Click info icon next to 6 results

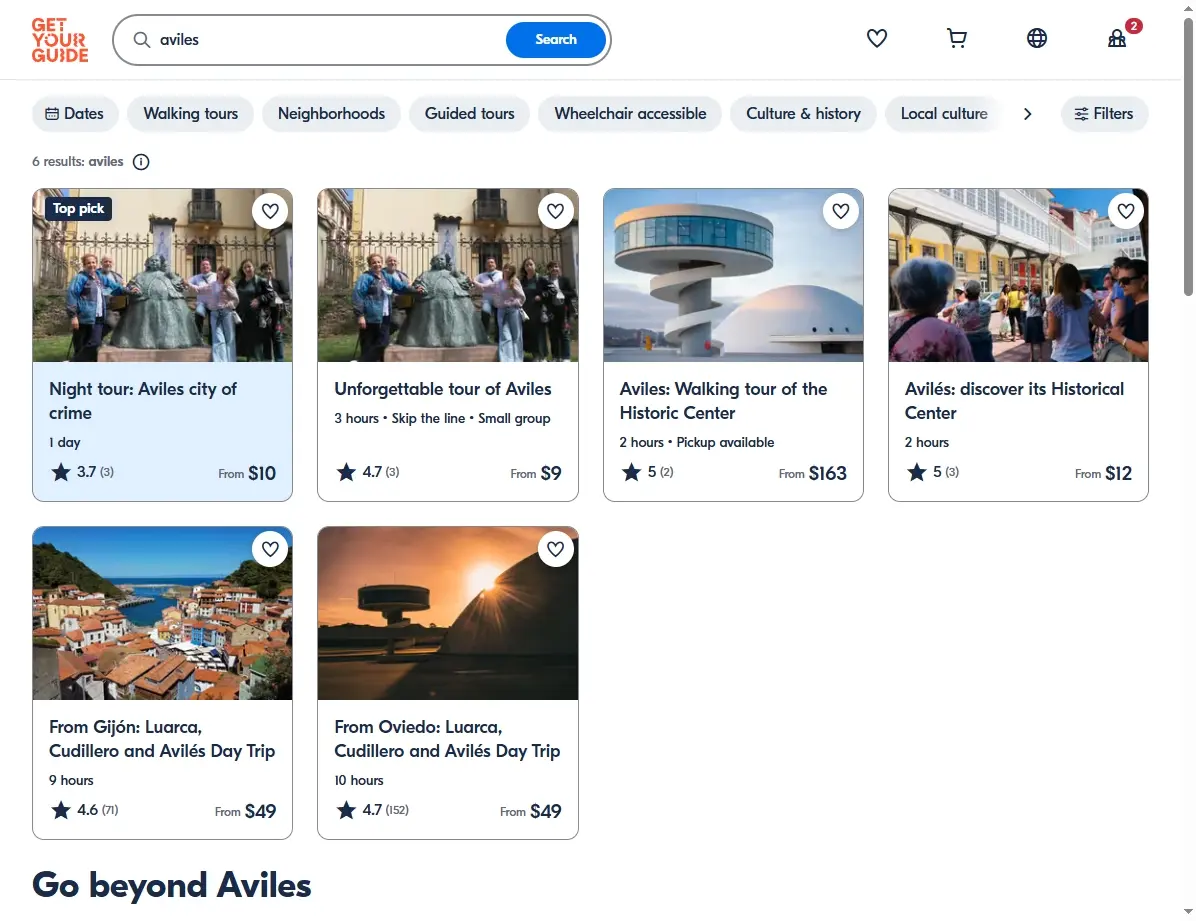coord(141,162)
